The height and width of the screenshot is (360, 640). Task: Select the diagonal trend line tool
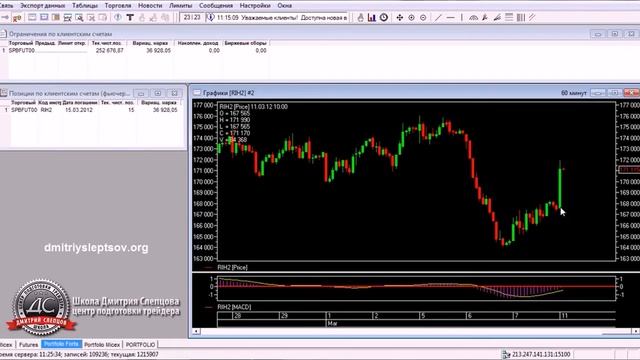click(x=438, y=18)
